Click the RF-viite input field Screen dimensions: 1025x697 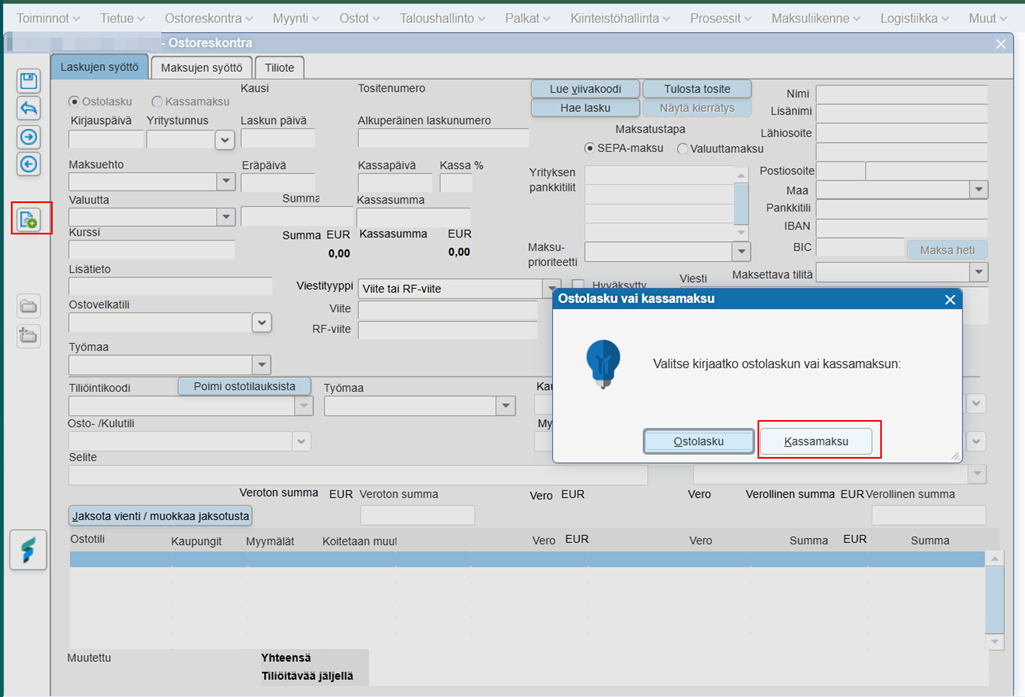click(x=448, y=330)
